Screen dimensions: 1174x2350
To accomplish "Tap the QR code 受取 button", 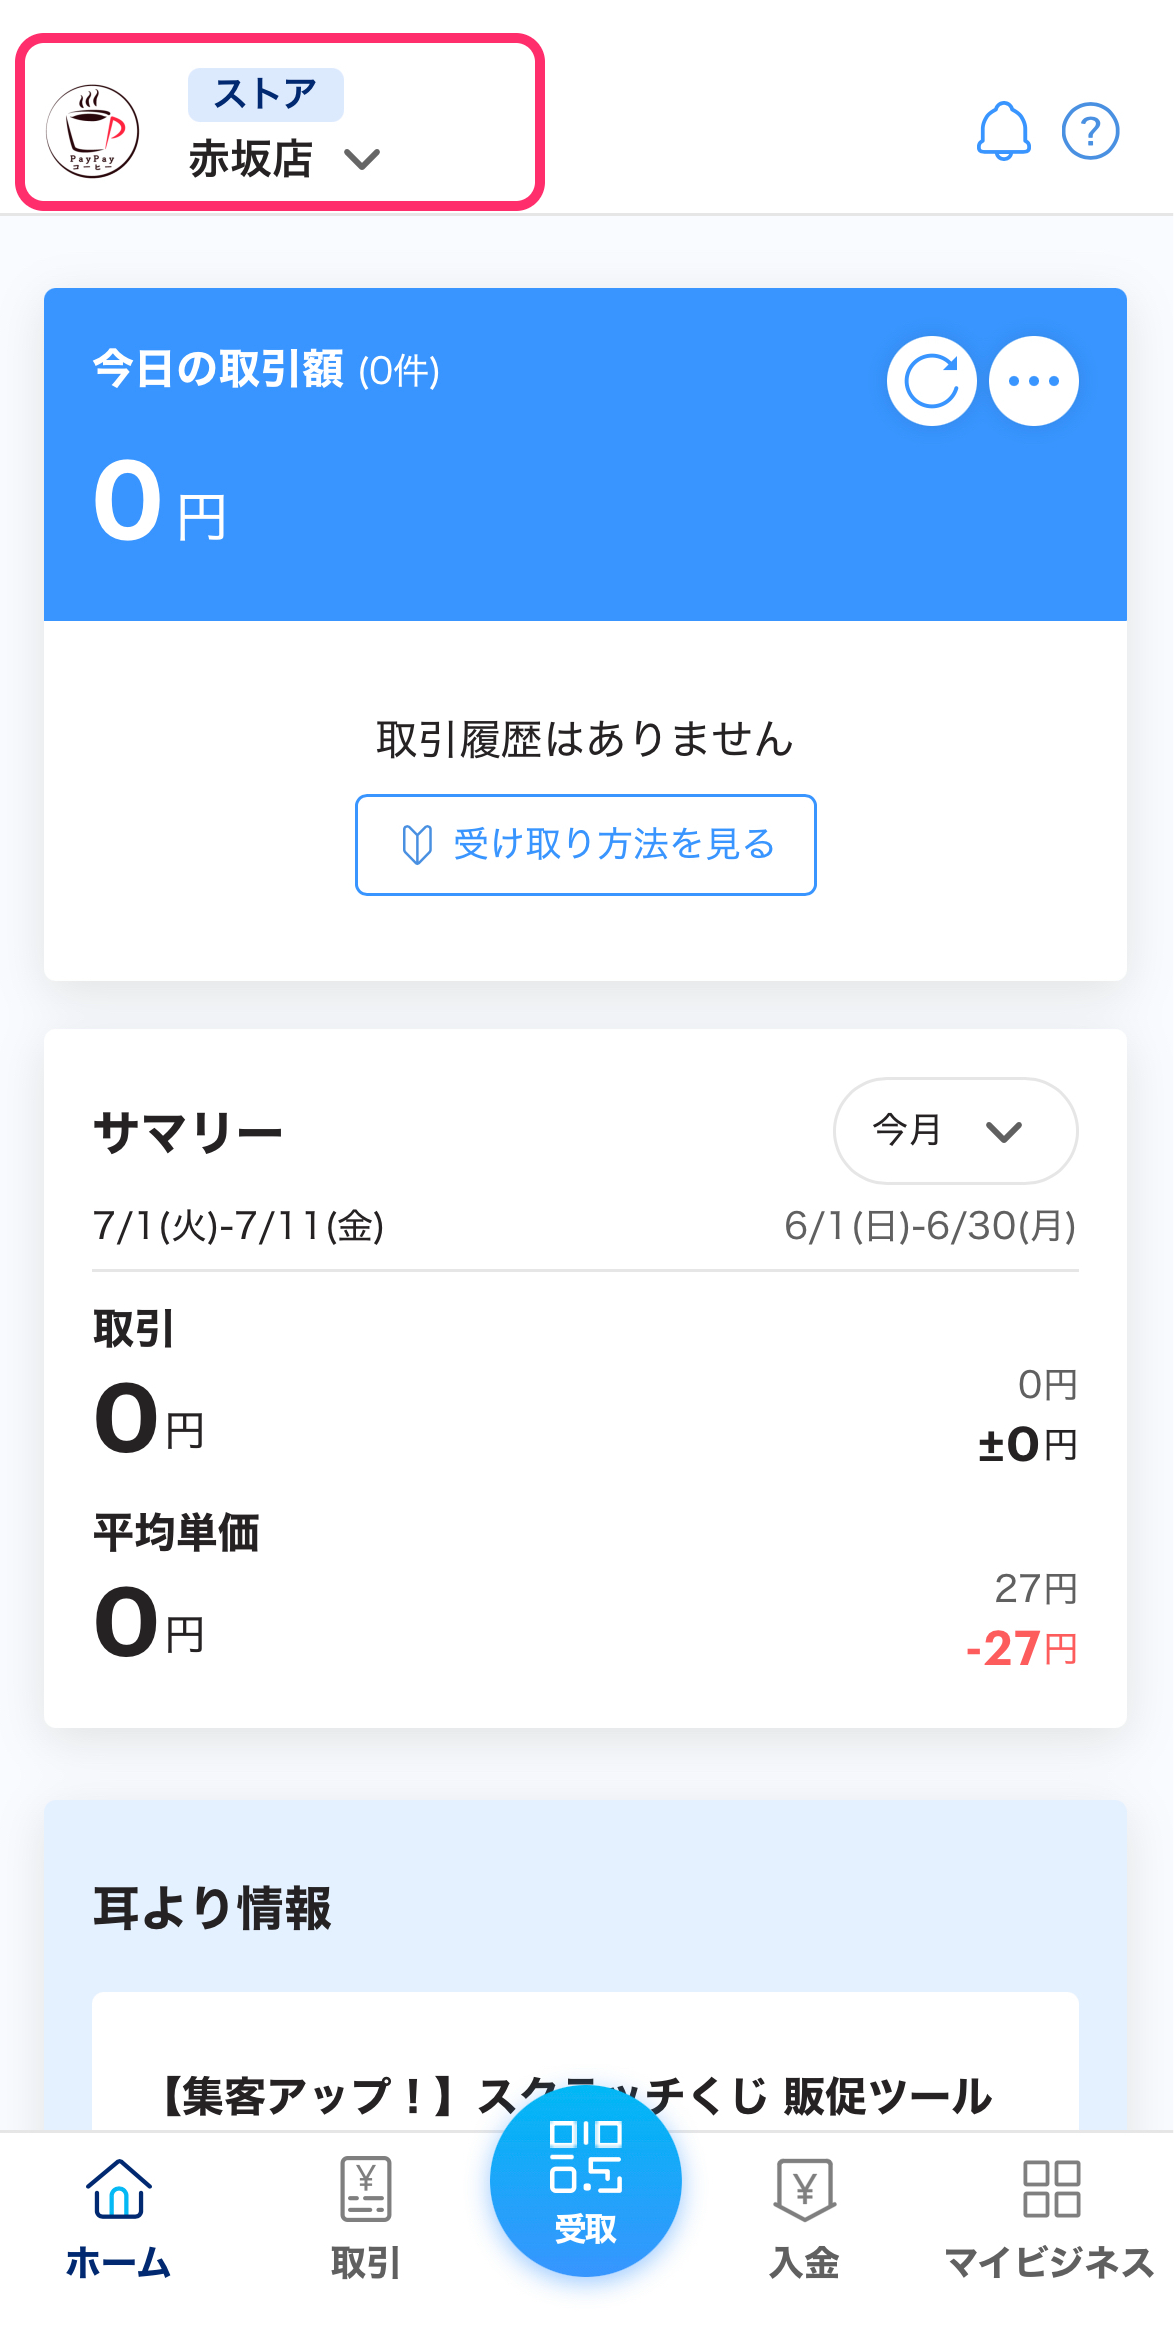I will click(x=586, y=2180).
